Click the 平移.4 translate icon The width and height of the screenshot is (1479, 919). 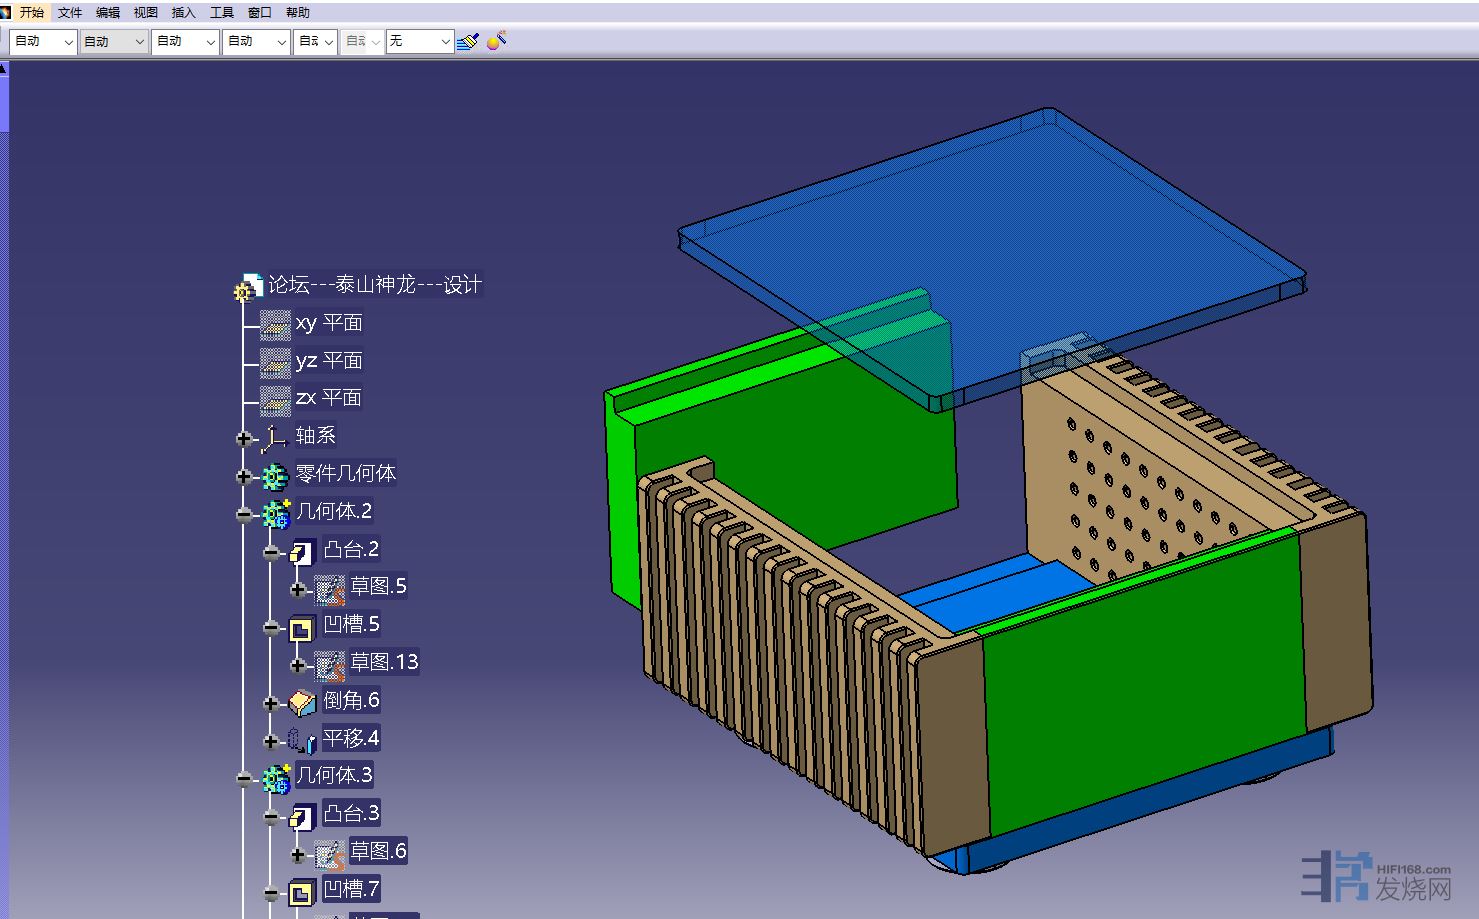click(302, 741)
